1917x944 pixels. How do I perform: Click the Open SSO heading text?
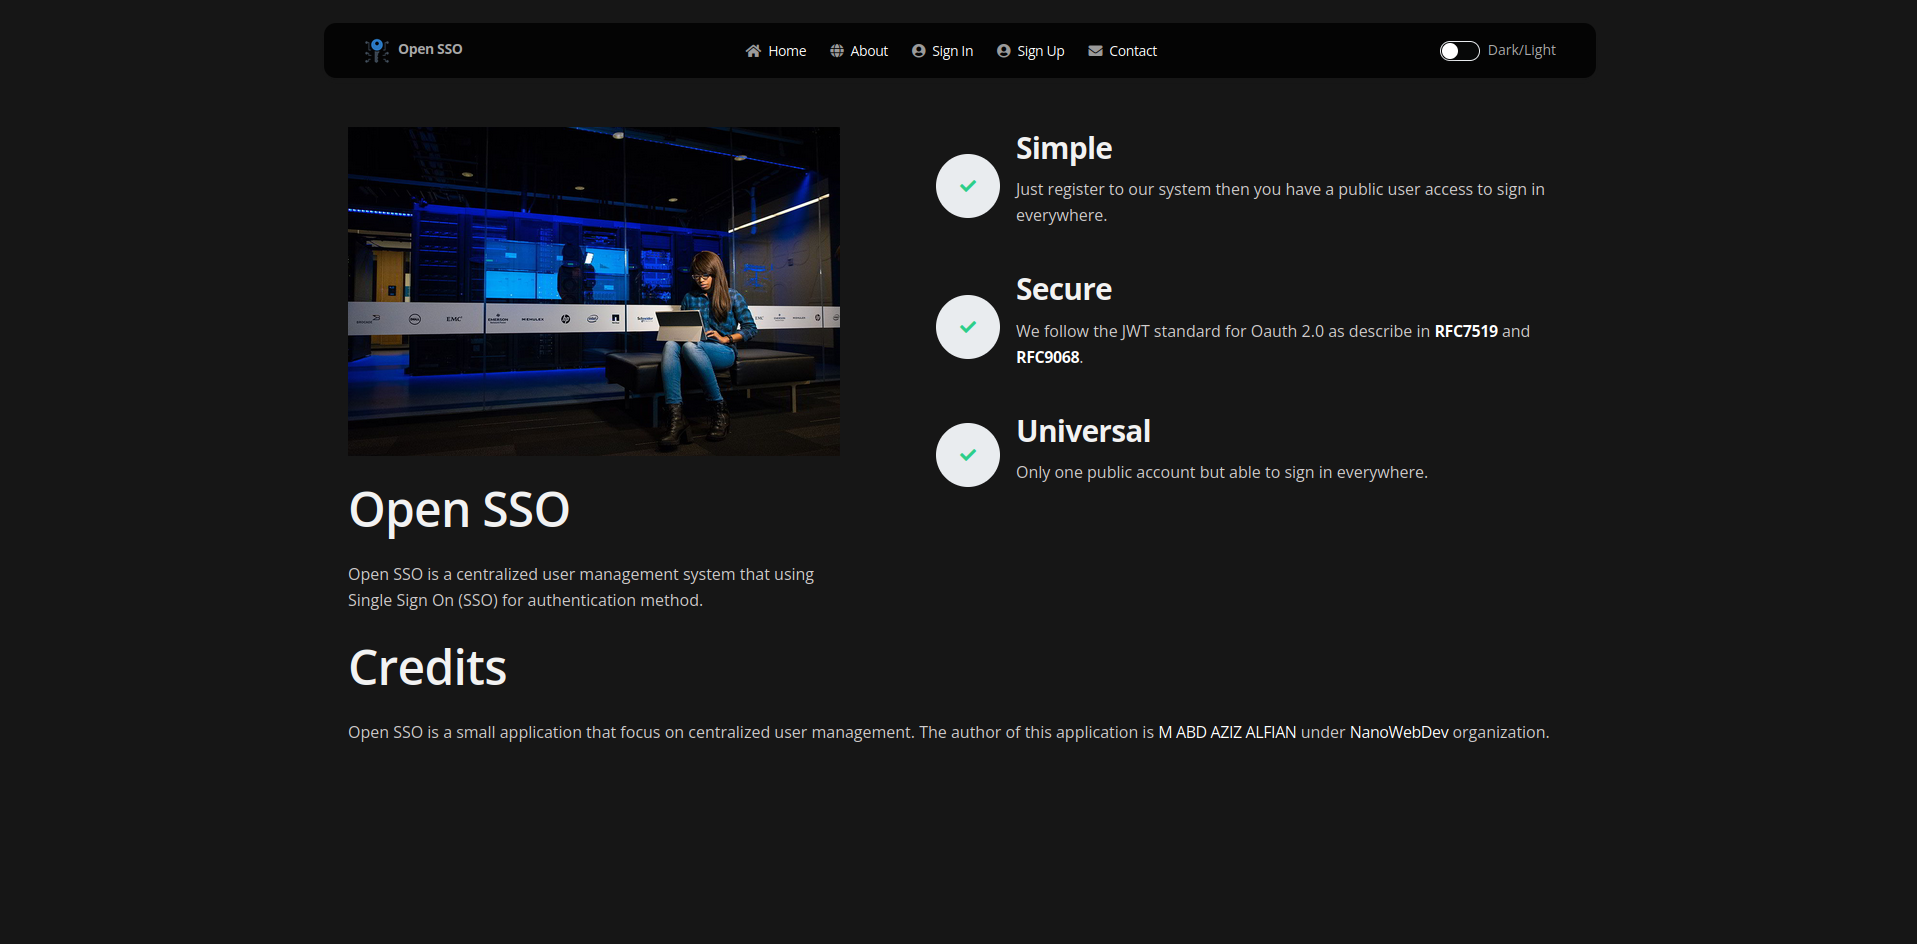click(x=458, y=509)
